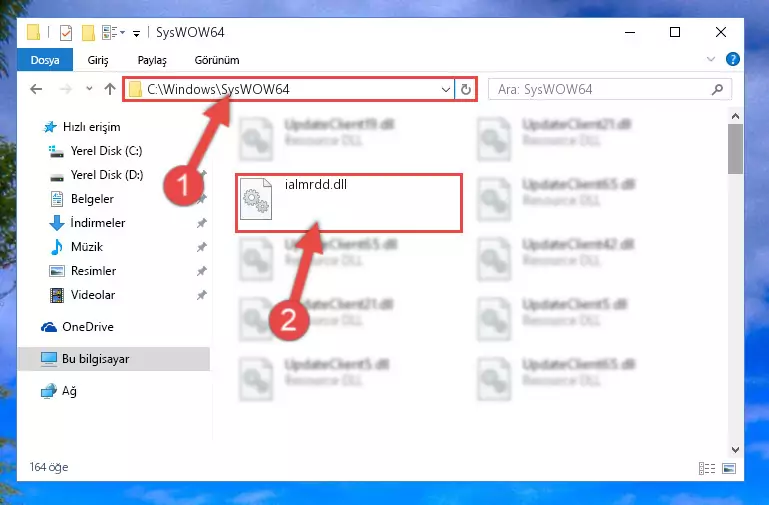The height and width of the screenshot is (505, 769).
Task: Maximize the SysWOW64 window
Action: (x=675, y=32)
